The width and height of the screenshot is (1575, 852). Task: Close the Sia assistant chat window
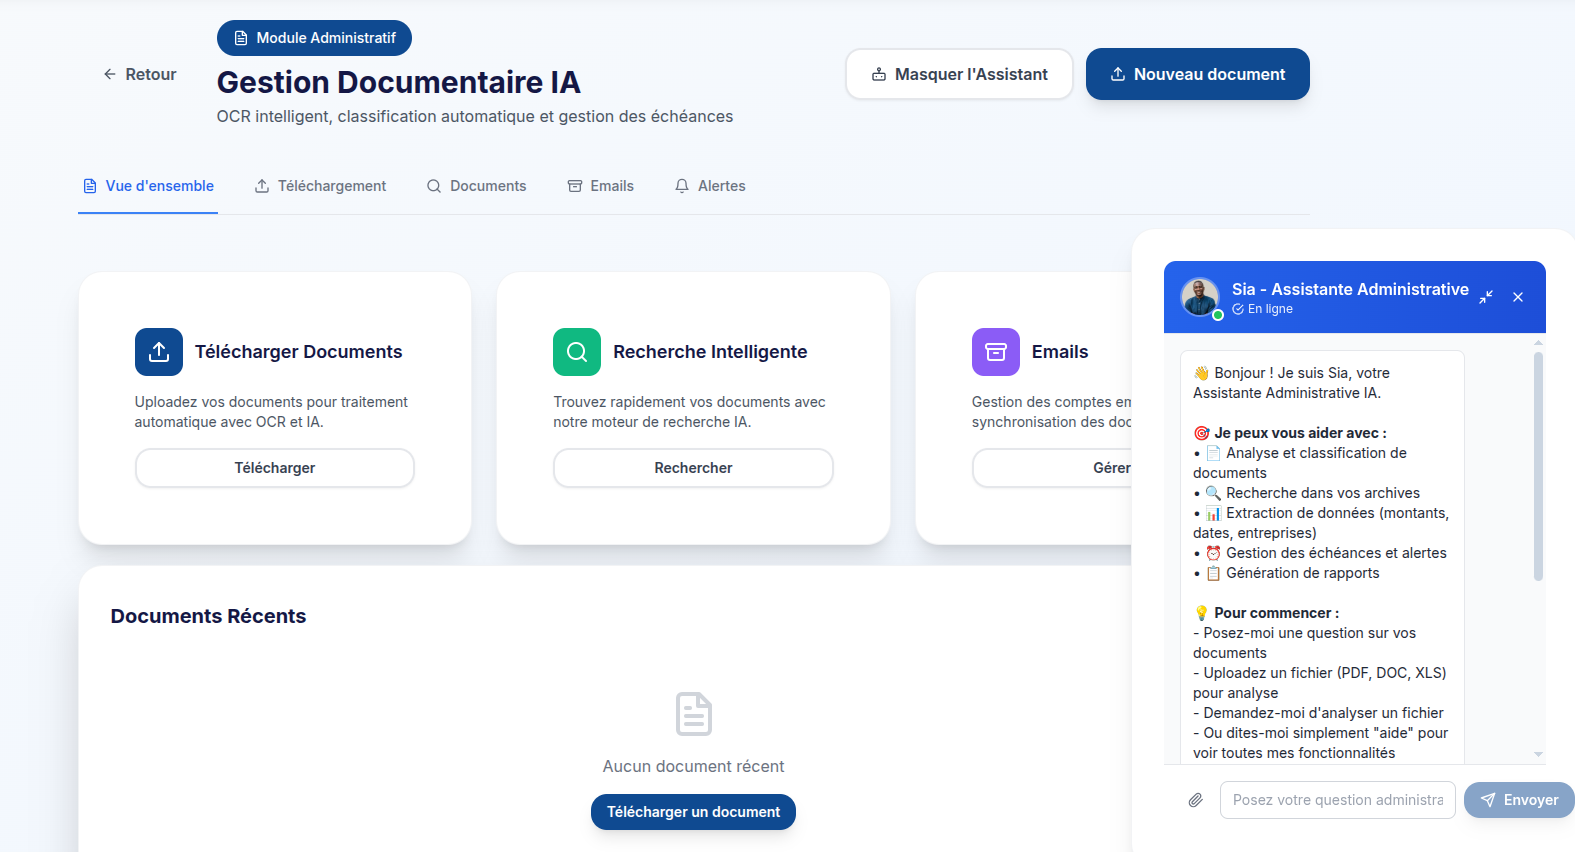1518,297
